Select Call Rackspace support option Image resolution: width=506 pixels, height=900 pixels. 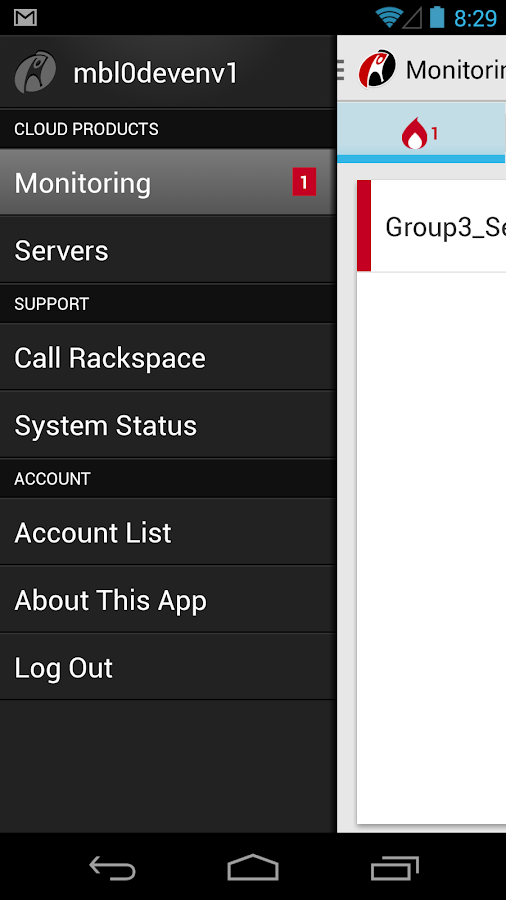click(168, 358)
